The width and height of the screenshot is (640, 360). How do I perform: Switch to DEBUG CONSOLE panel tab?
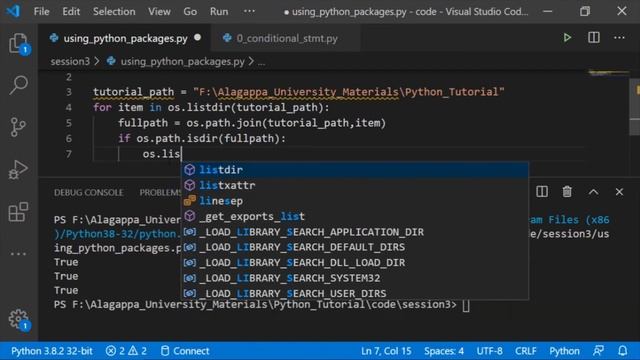[88, 192]
